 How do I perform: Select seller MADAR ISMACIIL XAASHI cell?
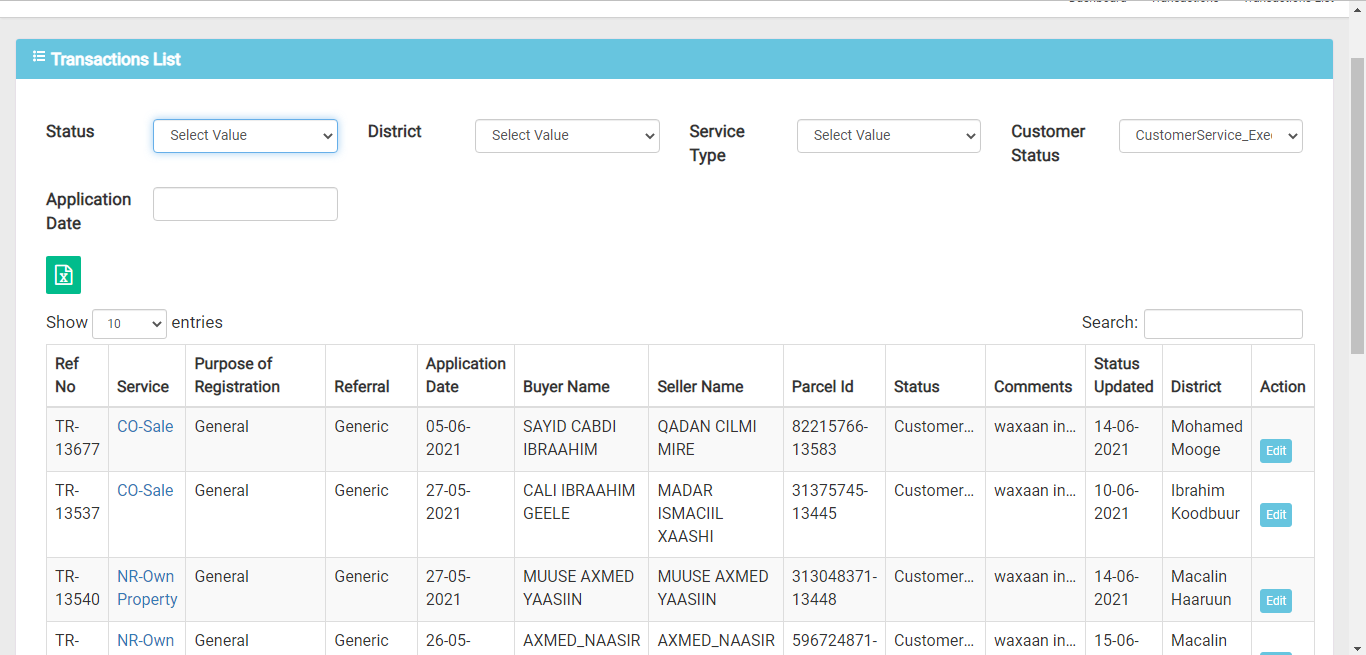click(716, 514)
